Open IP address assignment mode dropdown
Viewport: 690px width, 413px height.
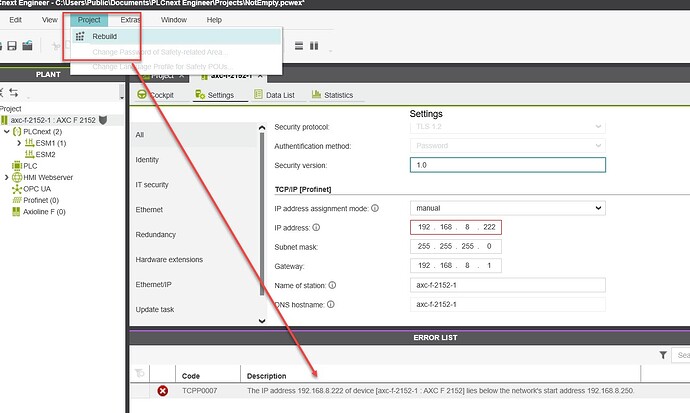pos(598,208)
